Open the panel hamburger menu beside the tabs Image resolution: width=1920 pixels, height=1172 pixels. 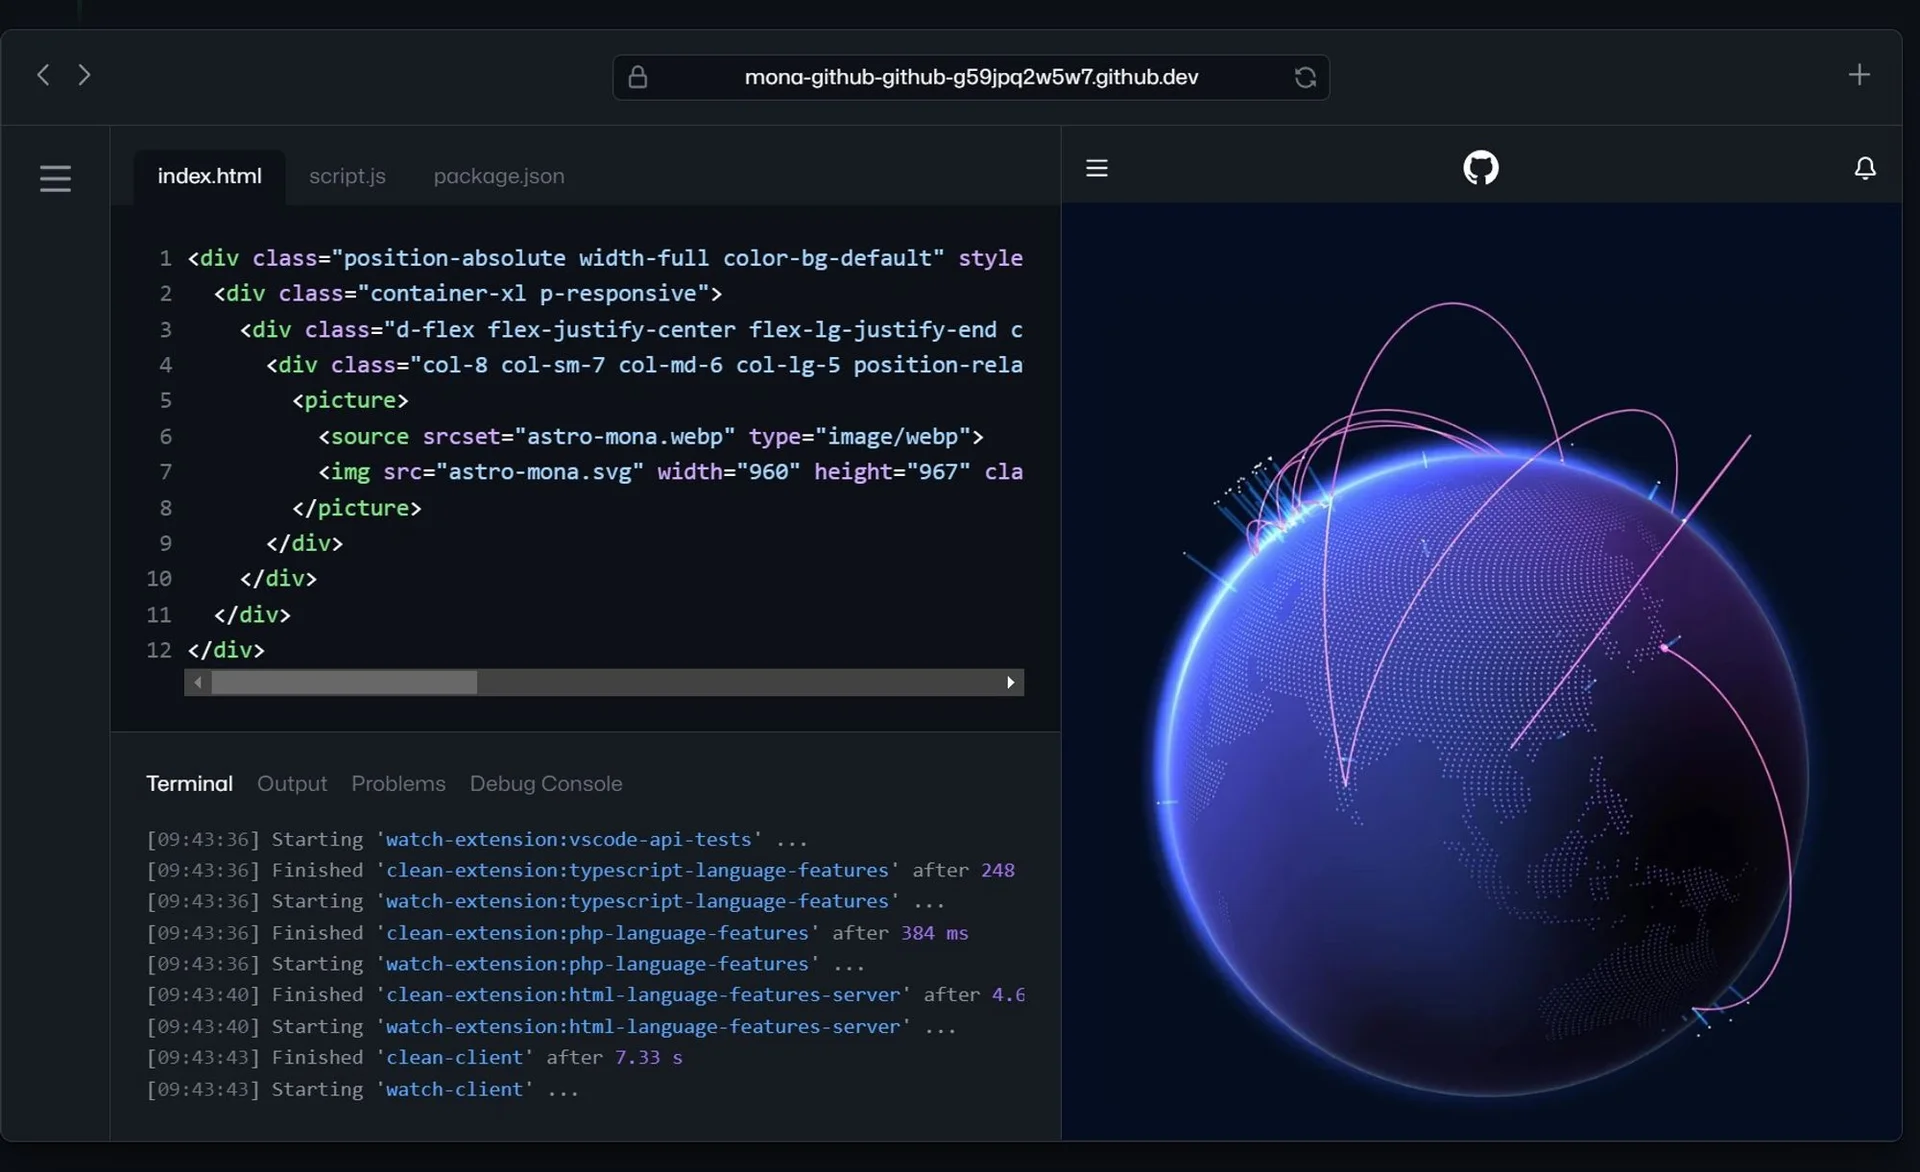[1096, 167]
